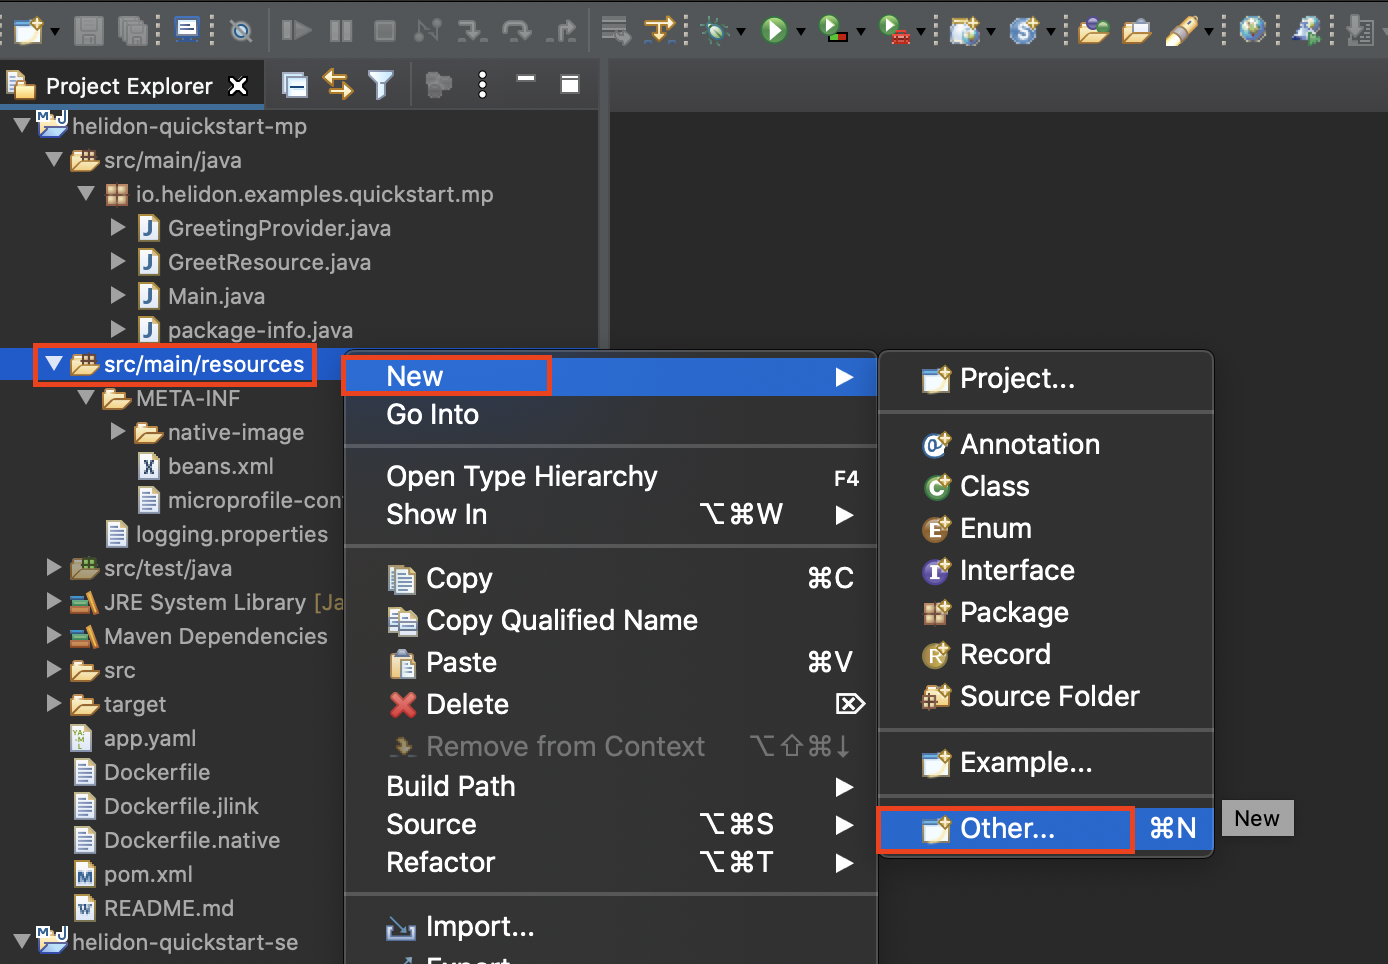Click the Coverage run icon
This screenshot has width=1388, height=964.
[x=833, y=29]
